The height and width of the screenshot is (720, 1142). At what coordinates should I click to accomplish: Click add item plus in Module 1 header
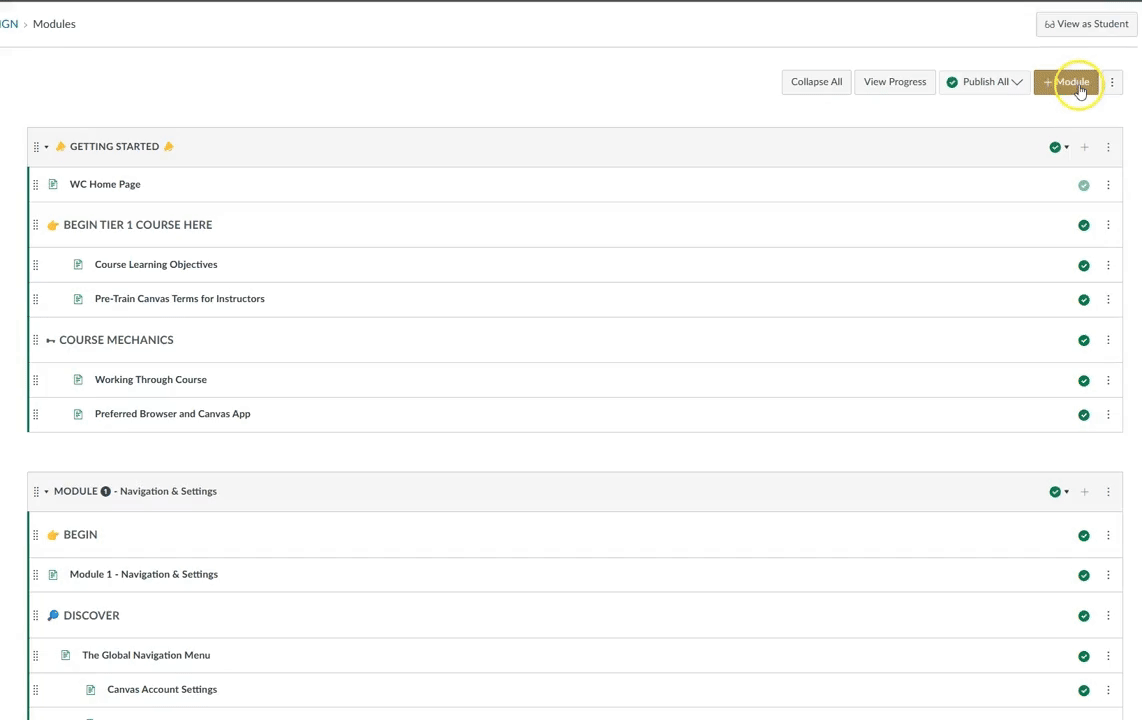[1084, 492]
